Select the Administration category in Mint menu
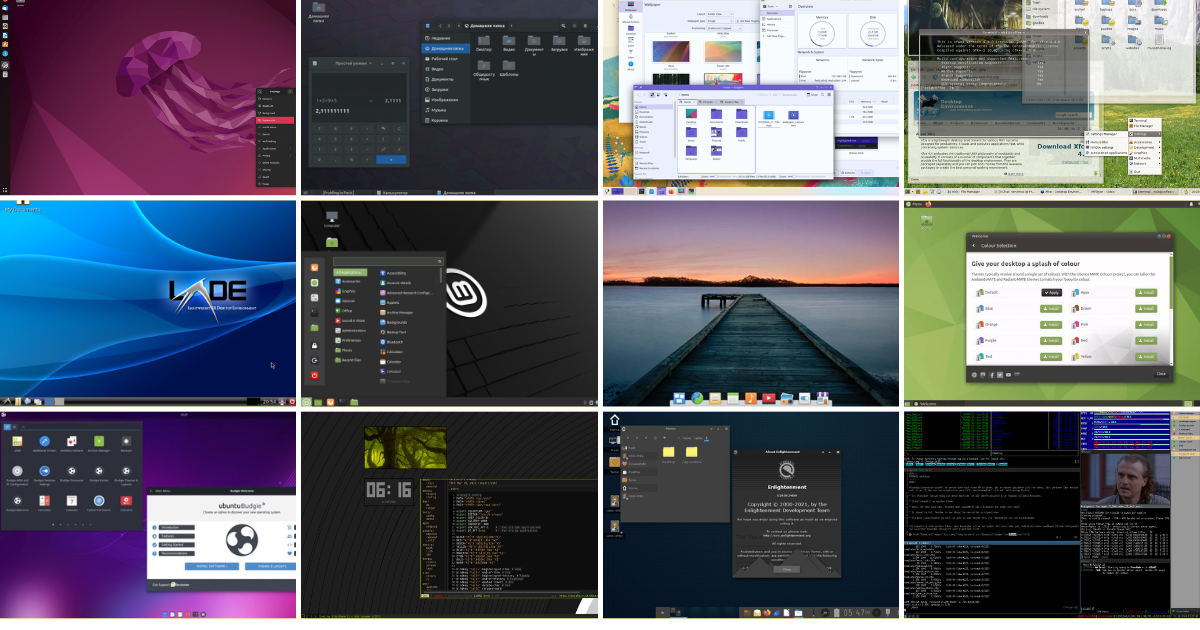The width and height of the screenshot is (1200, 630). 351,331
